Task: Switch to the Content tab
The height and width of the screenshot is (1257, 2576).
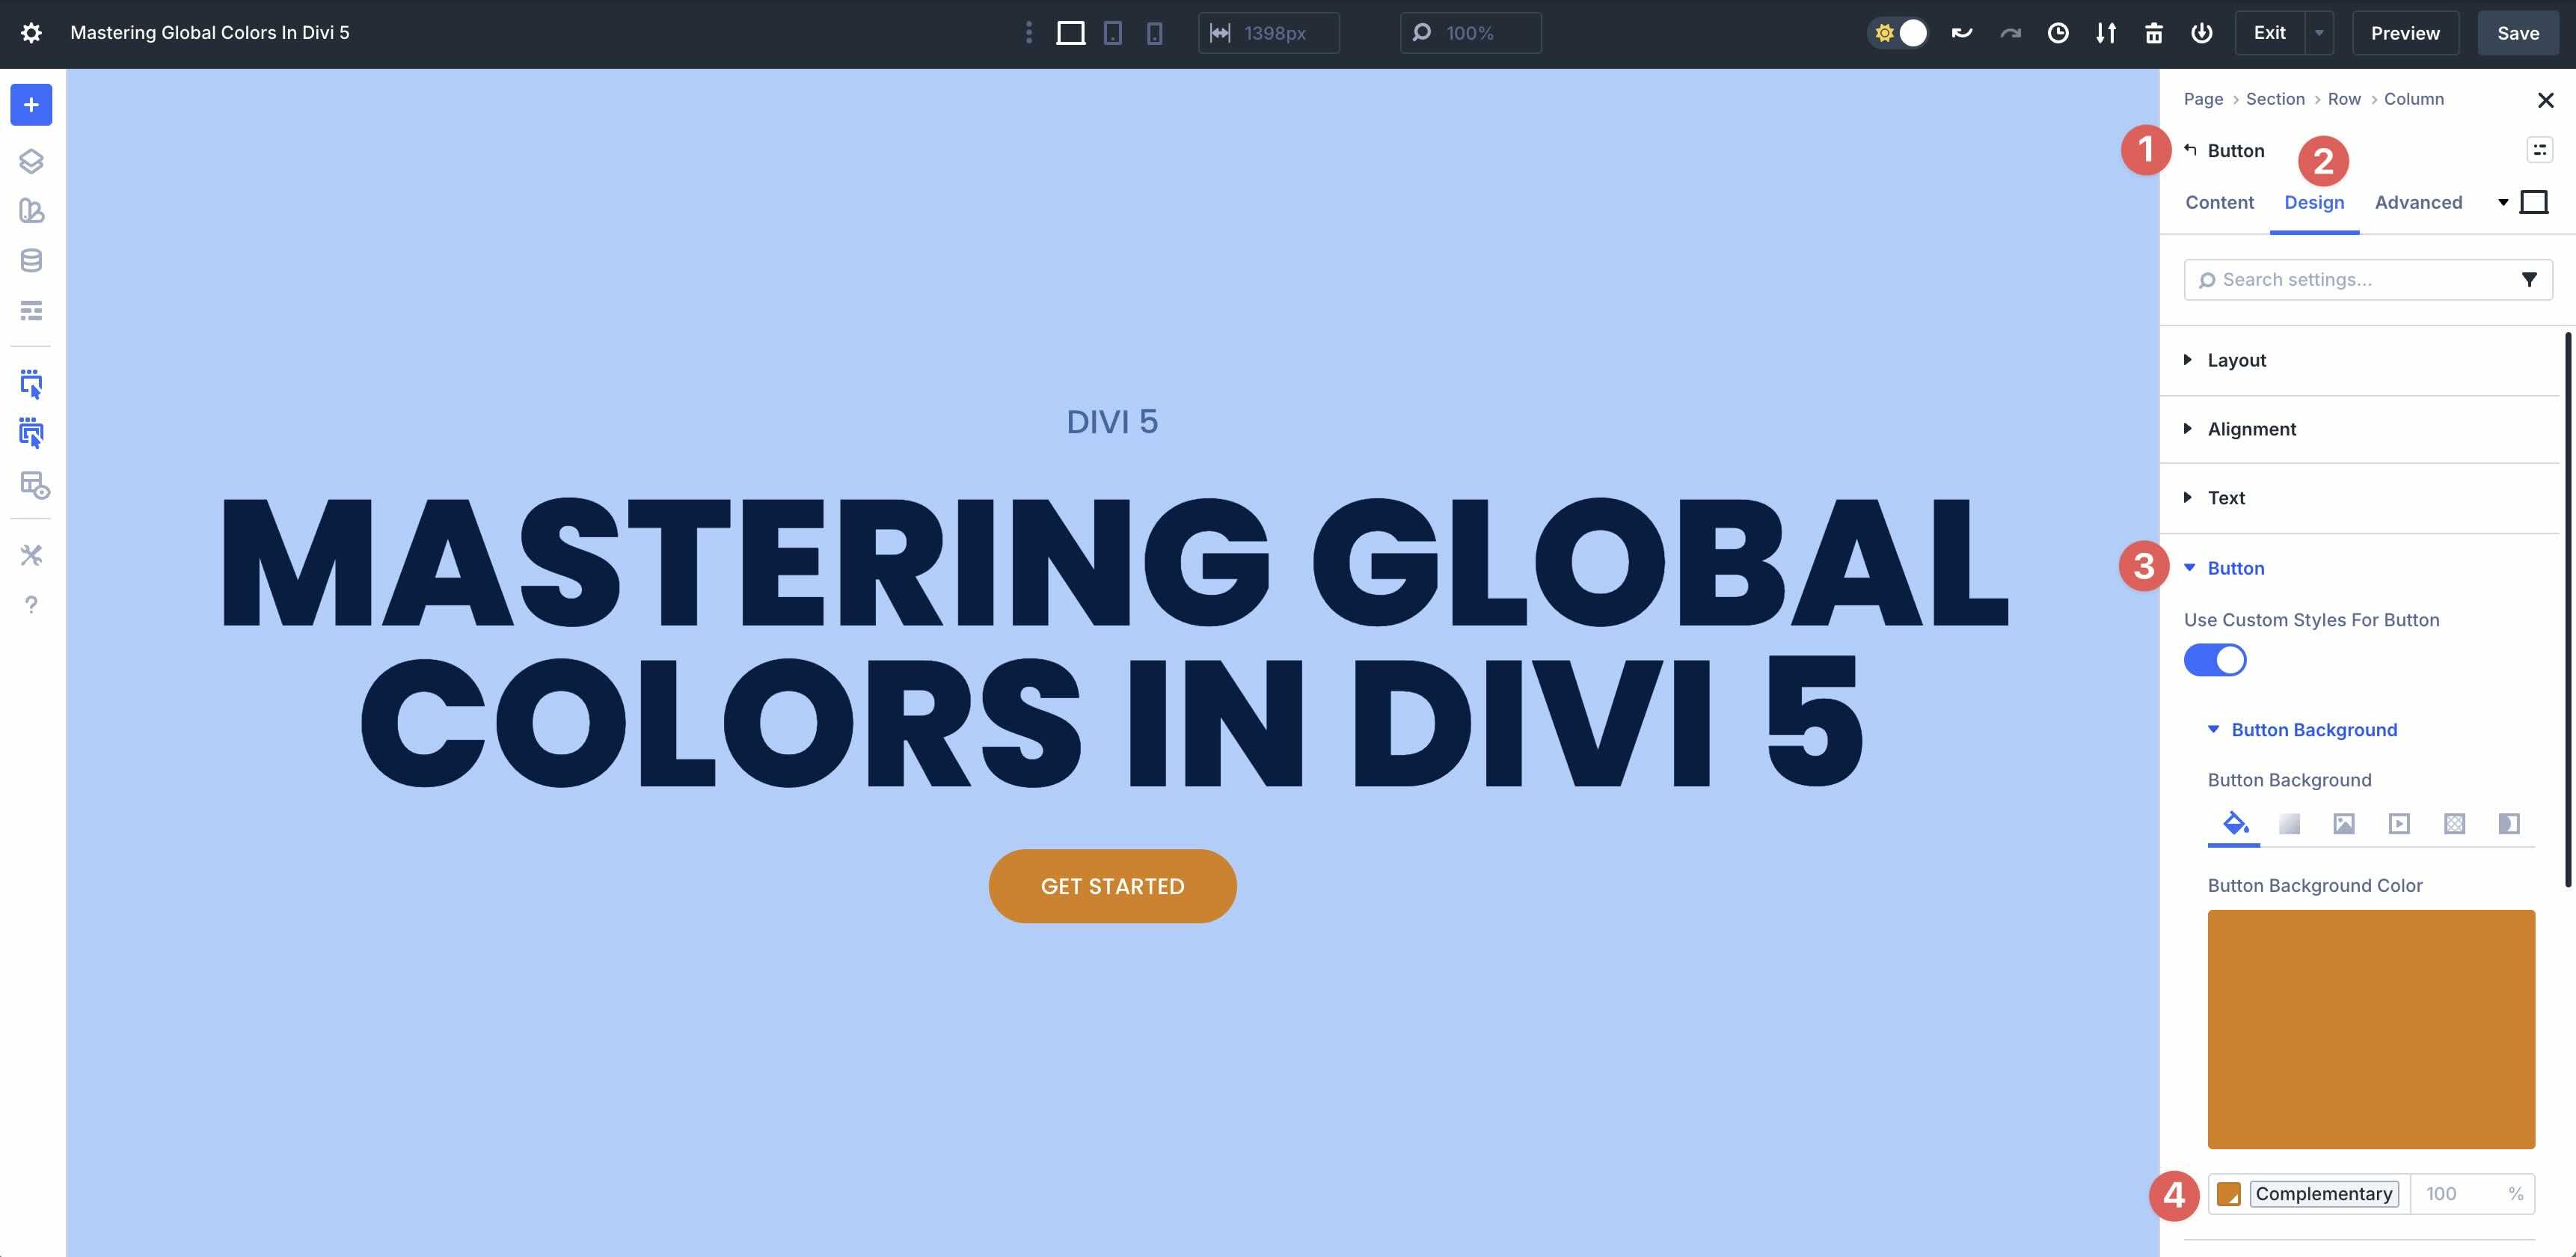Action: click(x=2219, y=202)
